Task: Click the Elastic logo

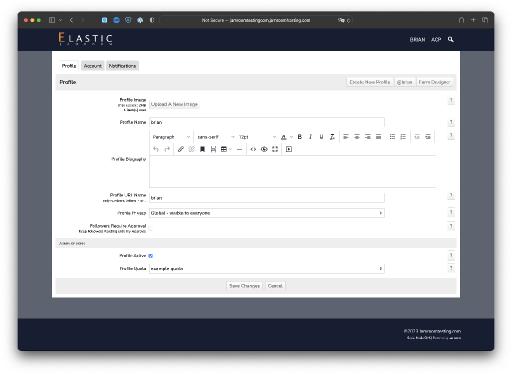Action: click(x=85, y=39)
